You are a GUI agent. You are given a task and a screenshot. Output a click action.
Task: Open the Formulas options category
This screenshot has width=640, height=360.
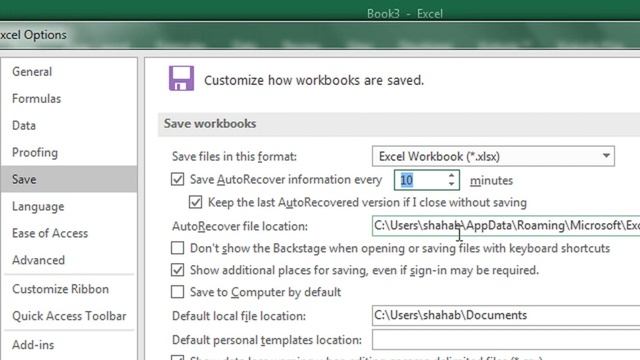click(36, 99)
